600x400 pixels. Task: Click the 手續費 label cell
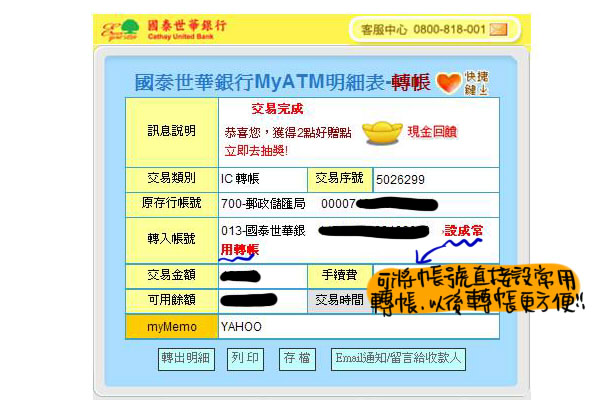340,276
